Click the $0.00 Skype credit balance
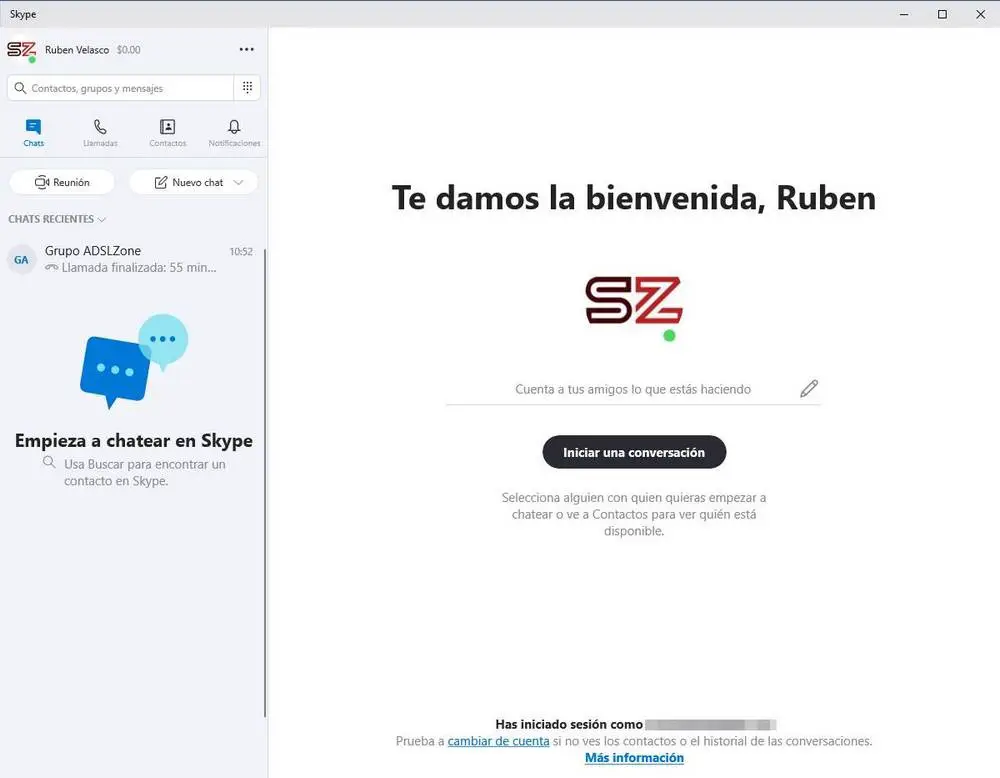The width and height of the screenshot is (1000, 778). click(x=128, y=50)
